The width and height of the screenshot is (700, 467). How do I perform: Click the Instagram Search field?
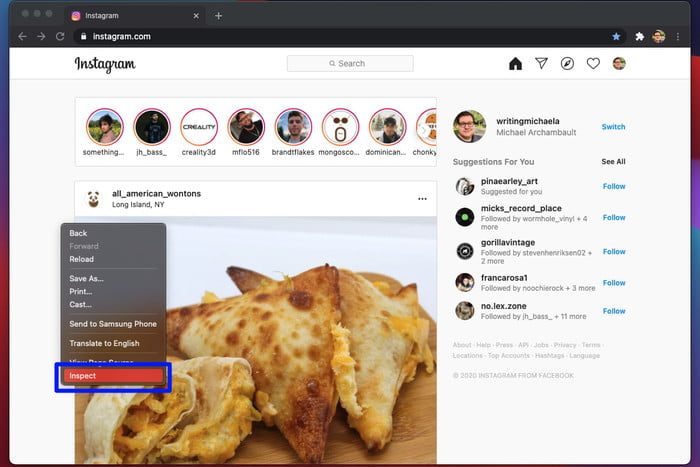coord(350,63)
